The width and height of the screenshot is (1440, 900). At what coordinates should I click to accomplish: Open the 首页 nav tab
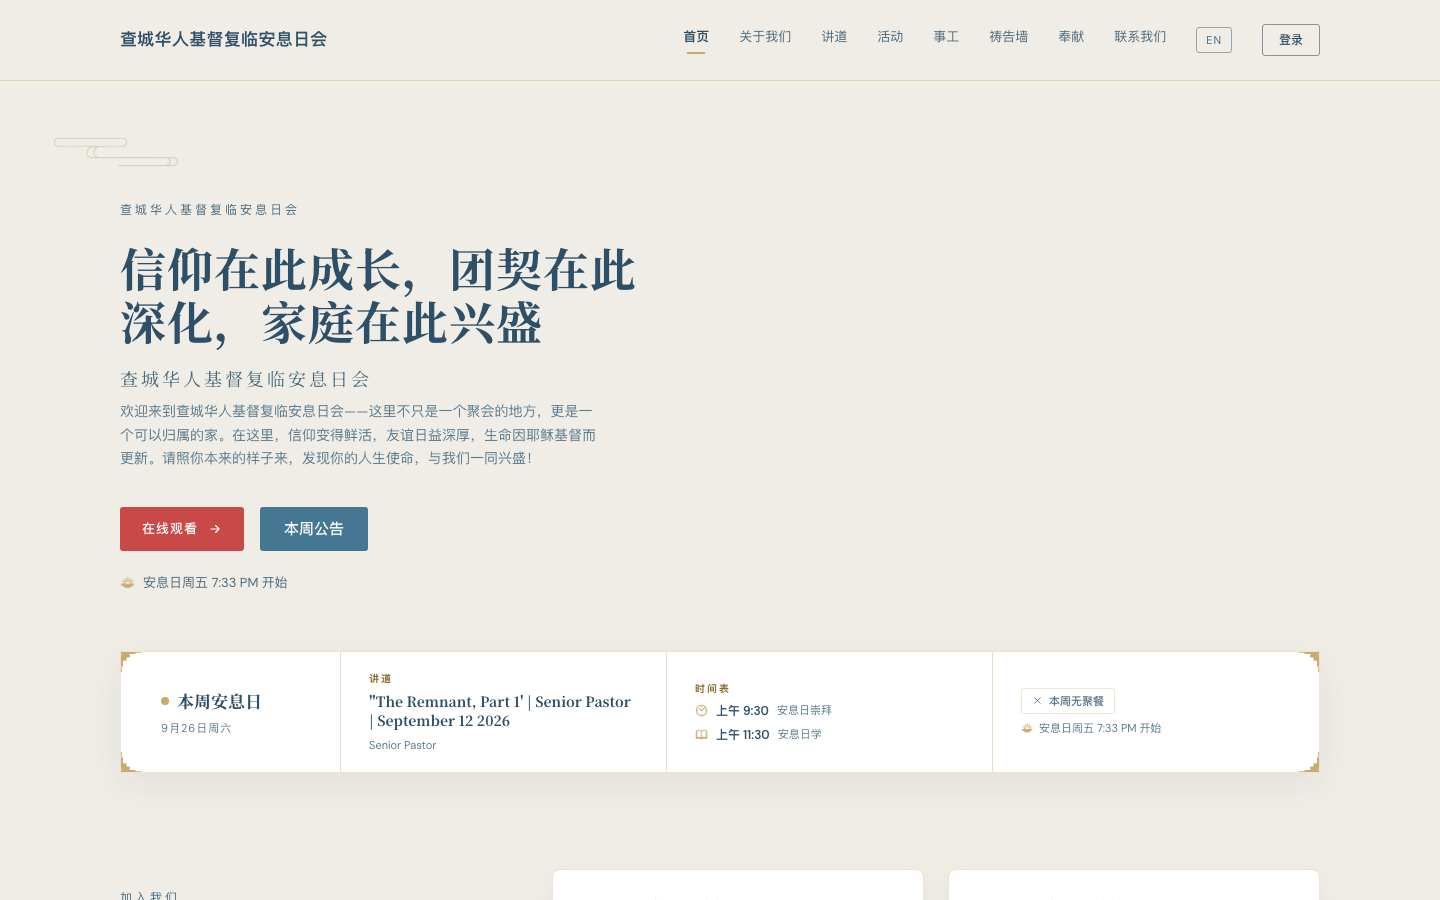(696, 37)
